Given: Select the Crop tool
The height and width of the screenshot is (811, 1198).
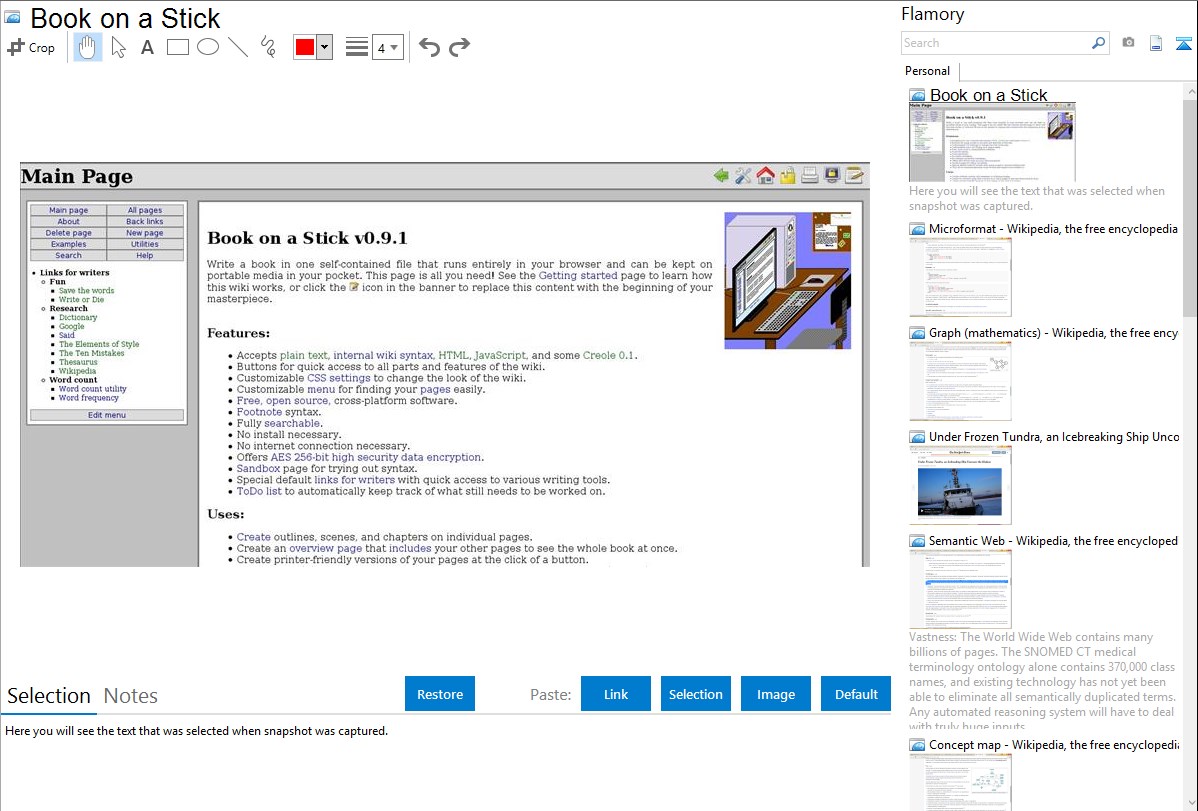Looking at the screenshot, I should (31, 47).
